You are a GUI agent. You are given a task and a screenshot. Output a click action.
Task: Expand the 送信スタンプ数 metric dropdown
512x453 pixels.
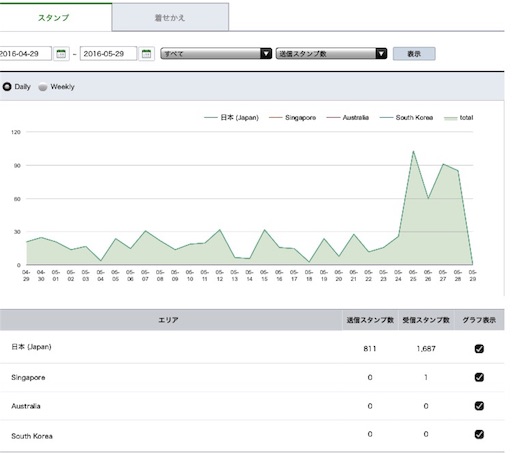point(331,54)
